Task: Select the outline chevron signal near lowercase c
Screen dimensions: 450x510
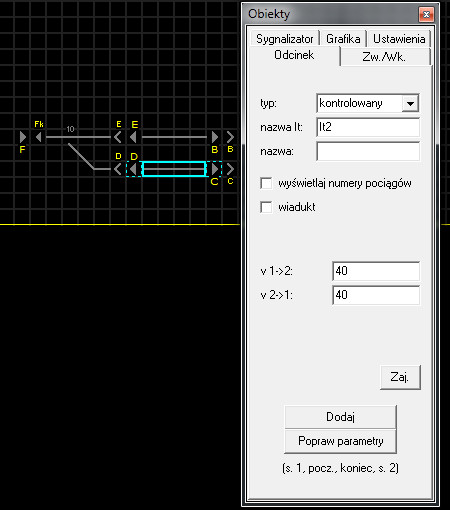Action: 230,169
